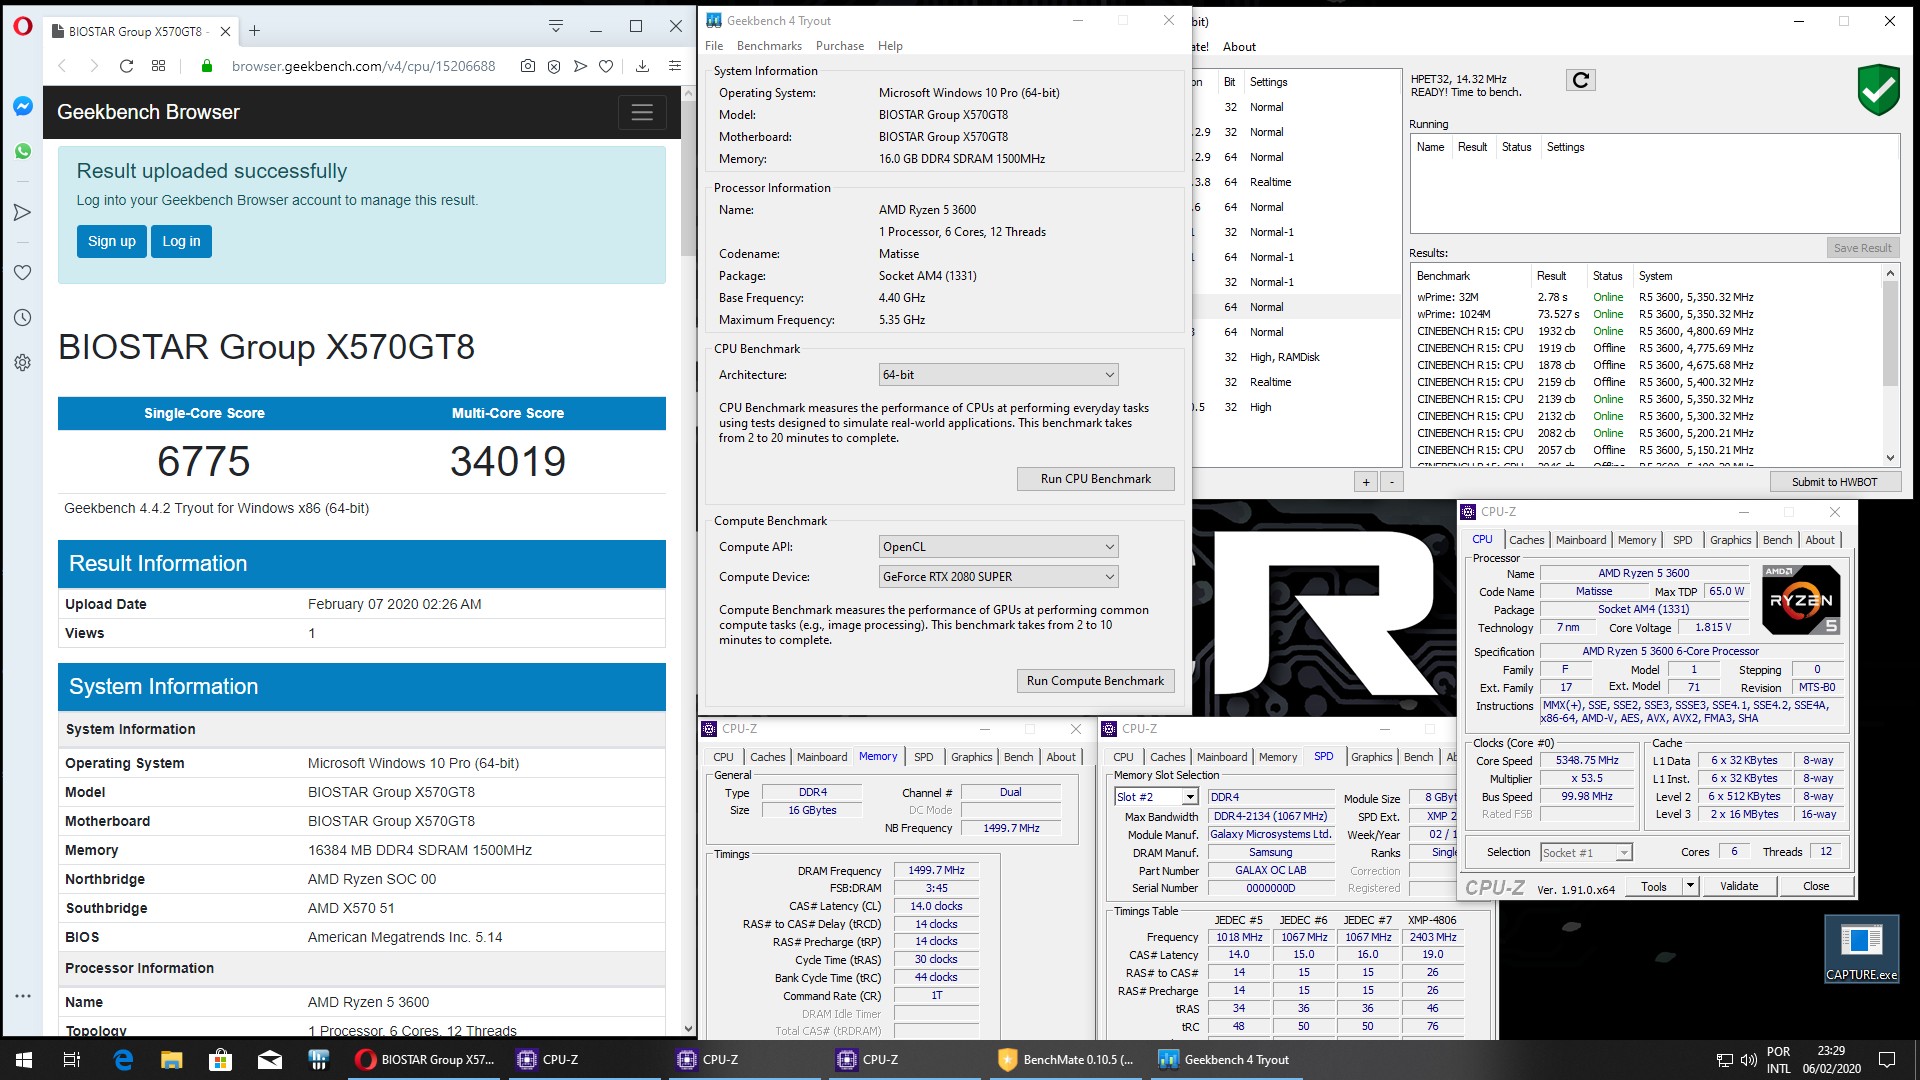Launch Microsoft Edge from taskbar

click(123, 1060)
